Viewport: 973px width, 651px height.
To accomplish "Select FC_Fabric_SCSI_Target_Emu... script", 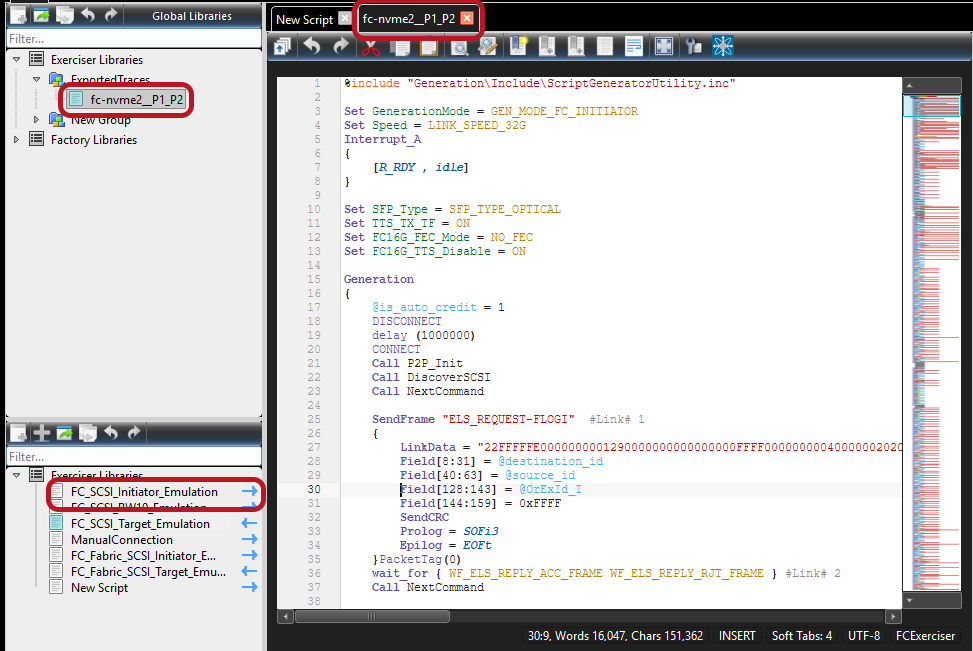I will coord(148,572).
